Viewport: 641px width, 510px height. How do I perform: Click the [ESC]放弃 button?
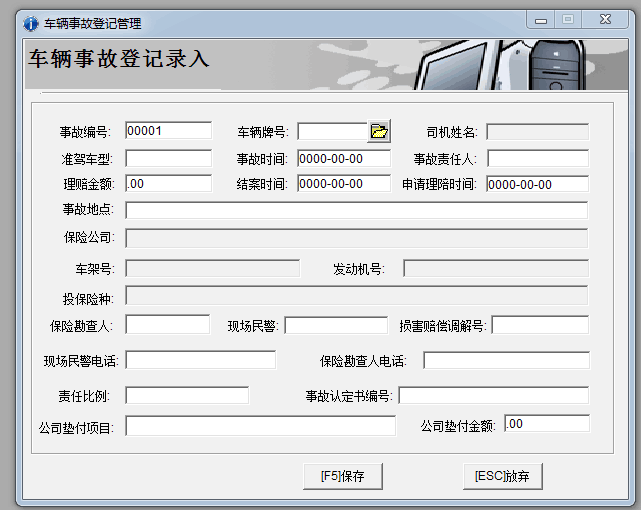[502, 476]
